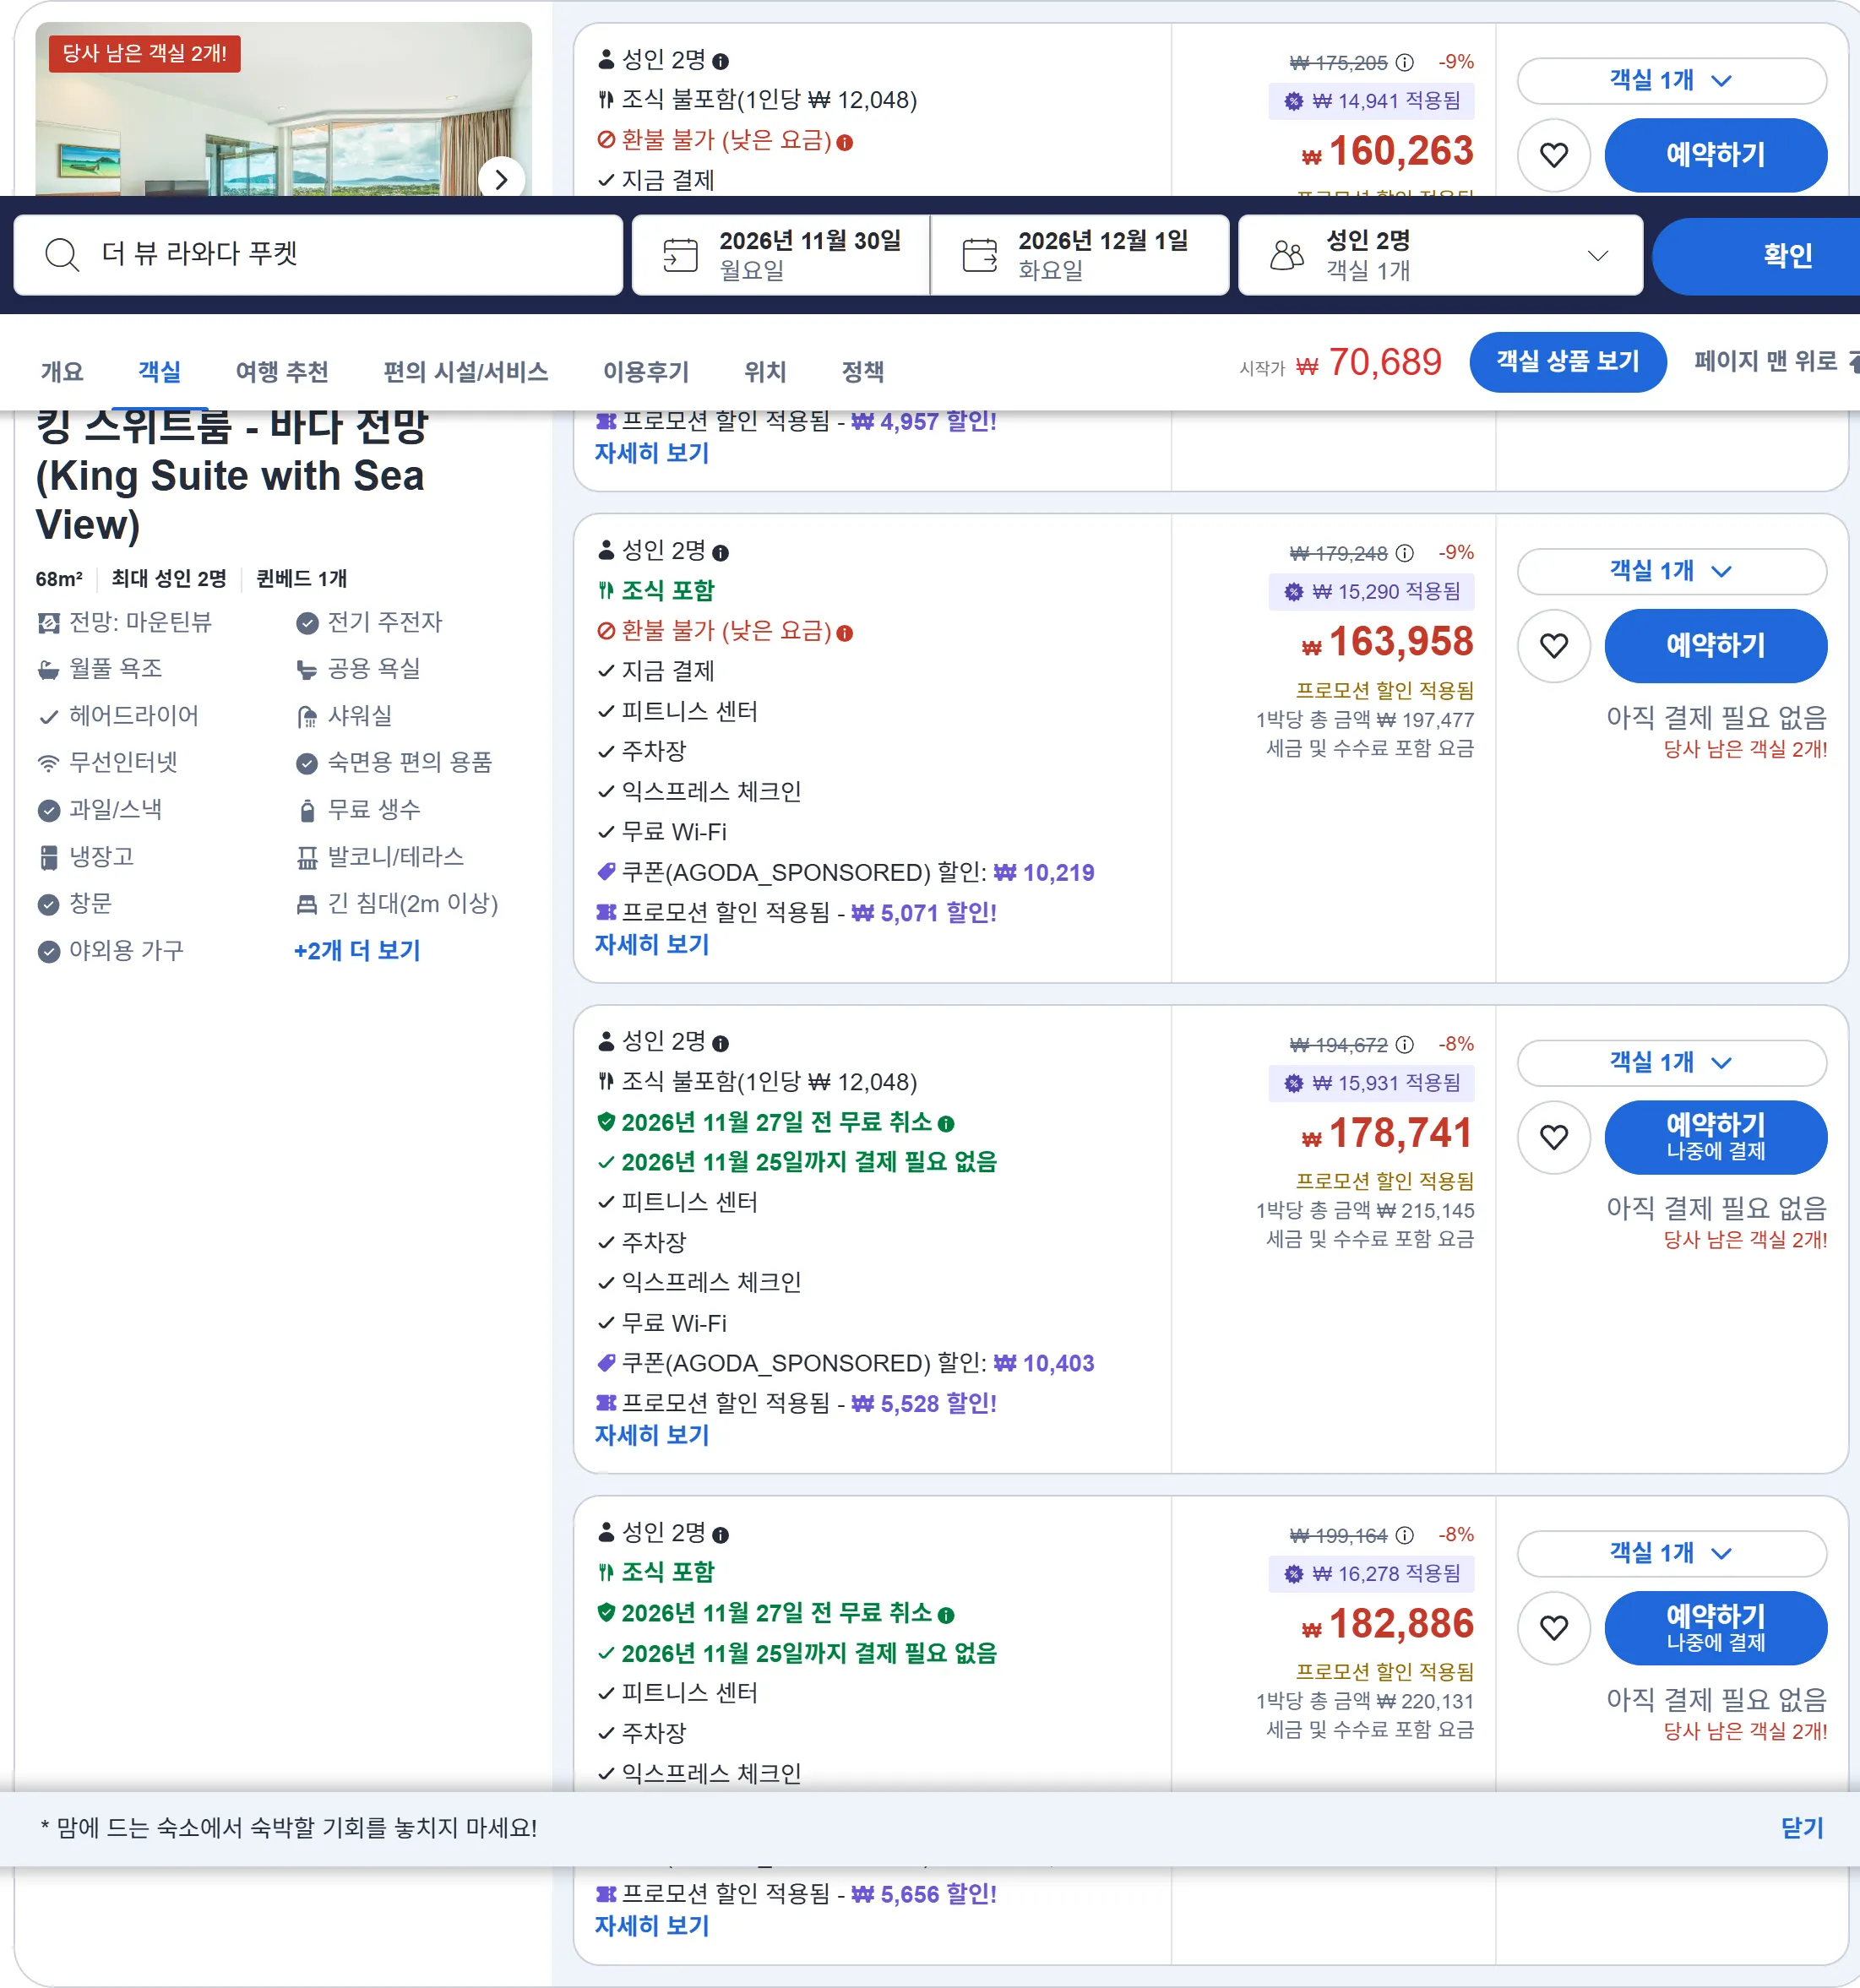This screenshot has height=1988, width=1860.
Task: Switch to the 개요 tab
Action: [62, 372]
